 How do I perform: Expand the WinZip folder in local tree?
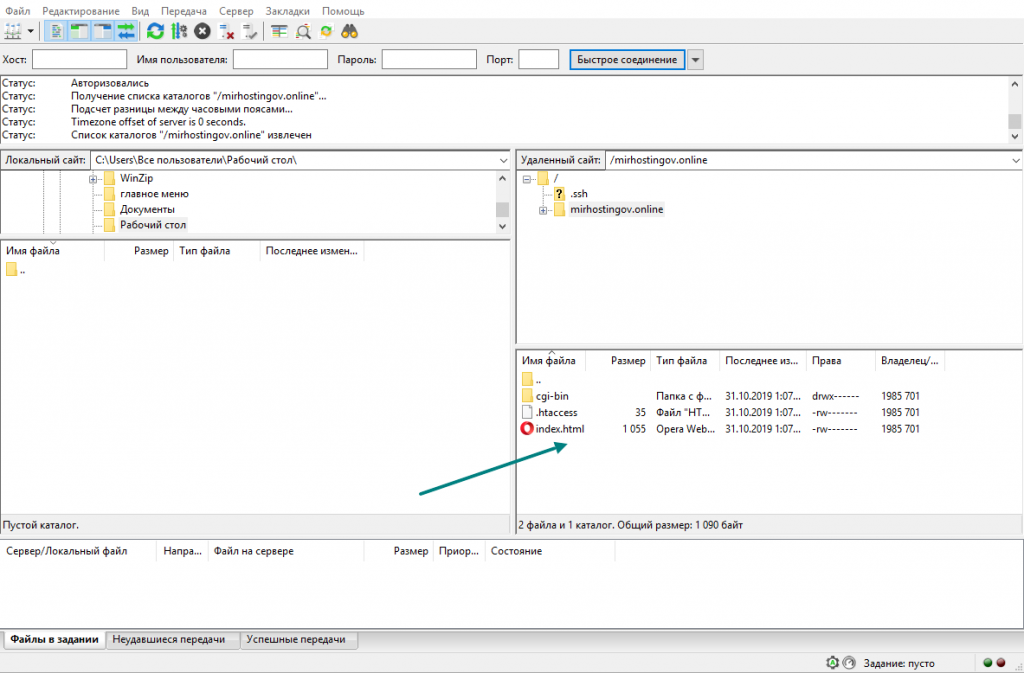point(93,178)
